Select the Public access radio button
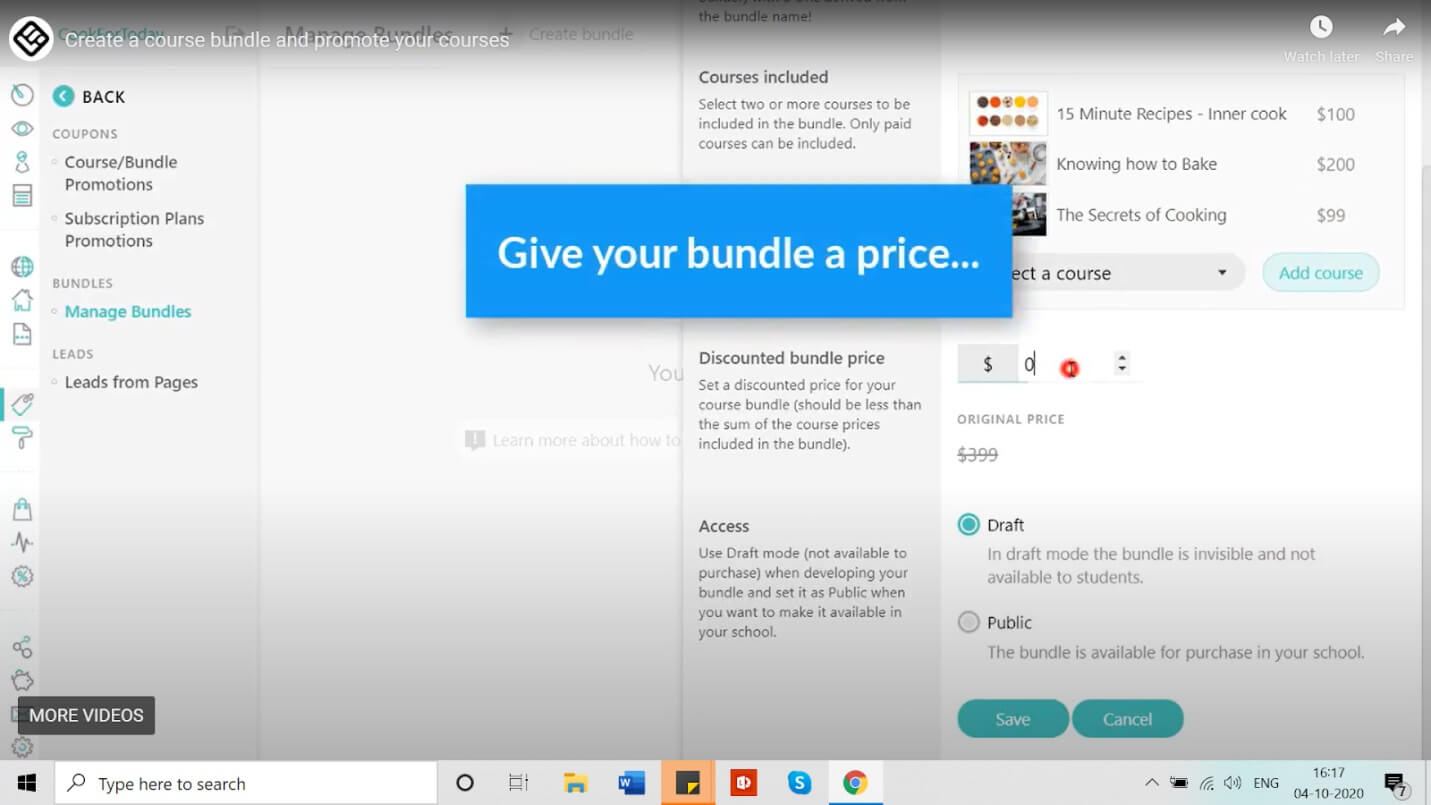The image size is (1431, 805). coord(968,622)
